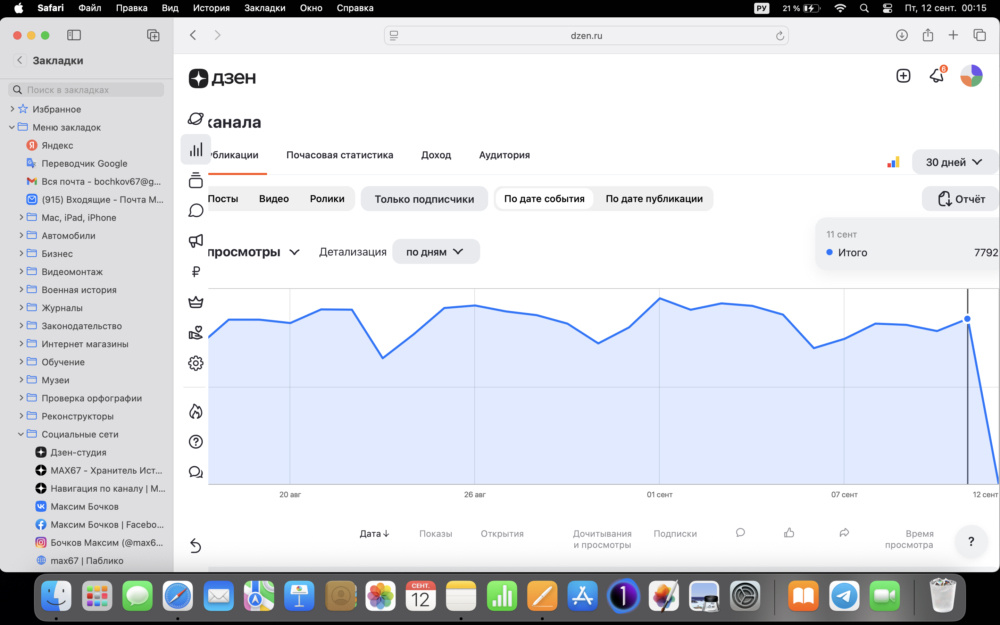Screen dimensions: 1000x625
Task: Click the crown icon in sidebar
Action: click(x=196, y=302)
